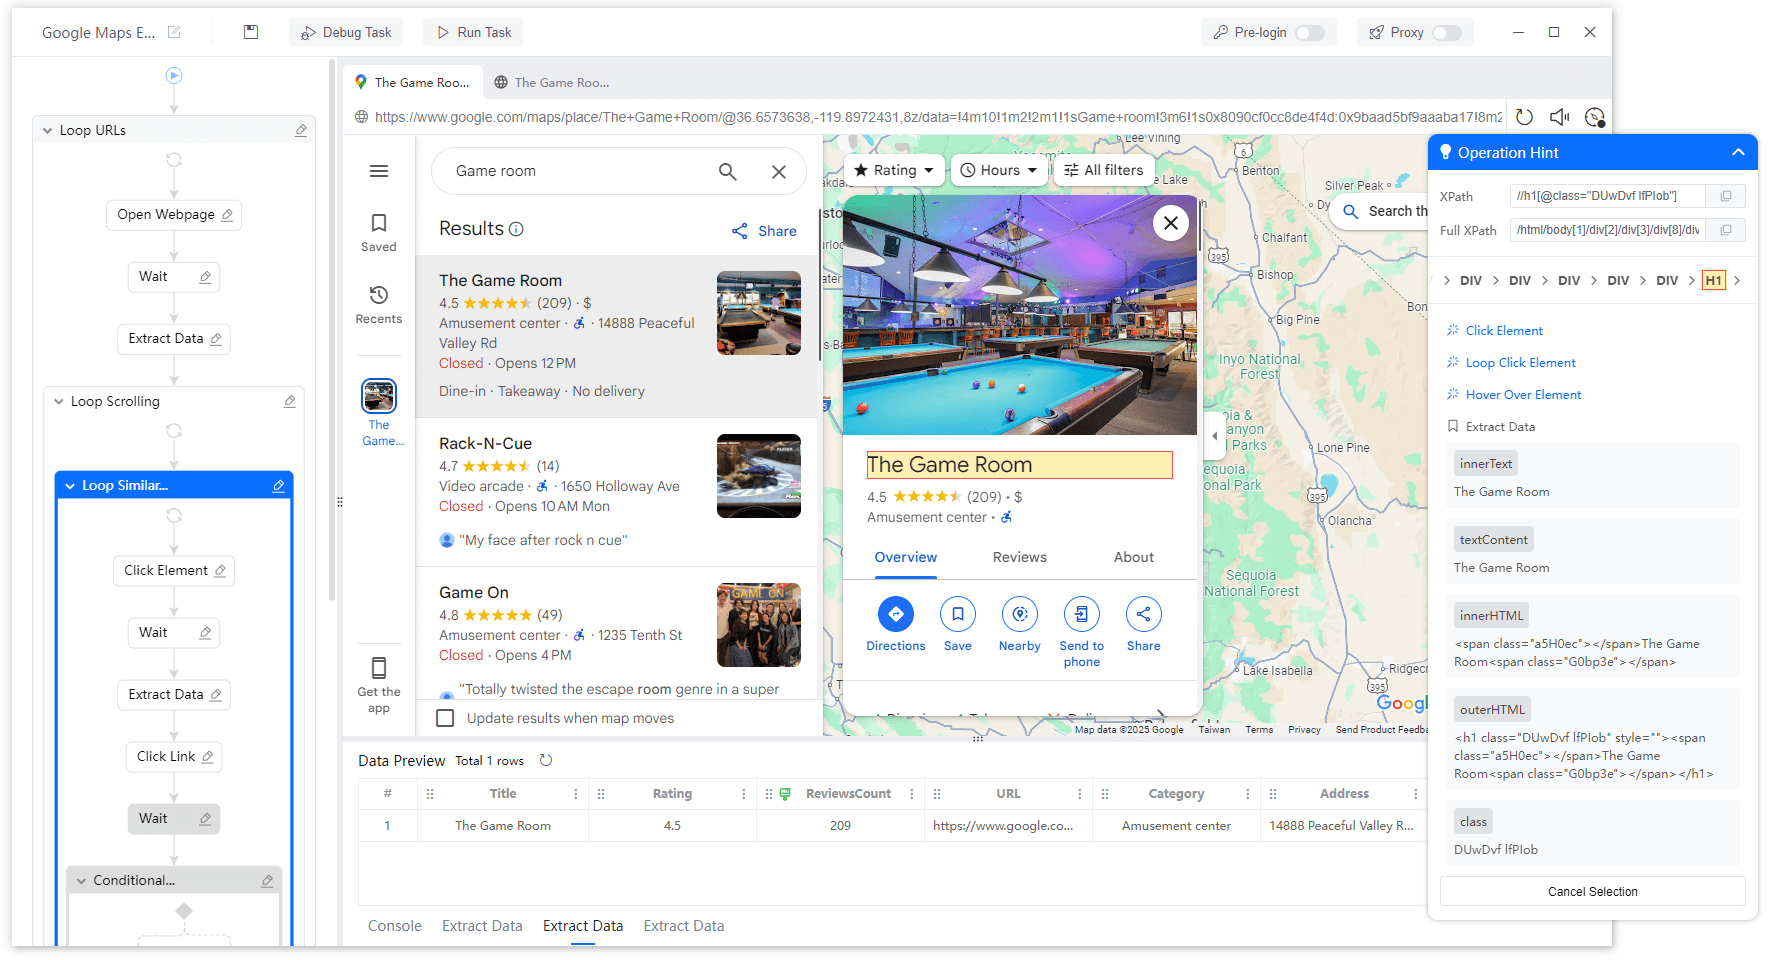
Task: Click the Share circle icon on place card
Action: coord(1144,614)
